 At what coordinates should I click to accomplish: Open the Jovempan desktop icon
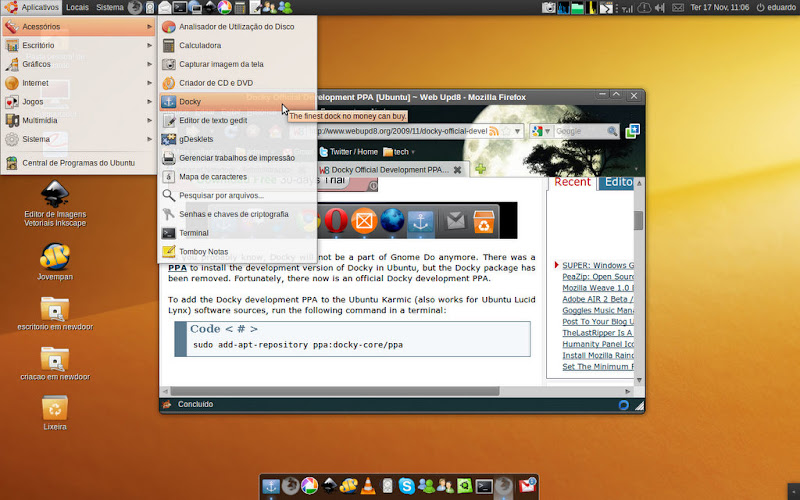click(x=55, y=257)
